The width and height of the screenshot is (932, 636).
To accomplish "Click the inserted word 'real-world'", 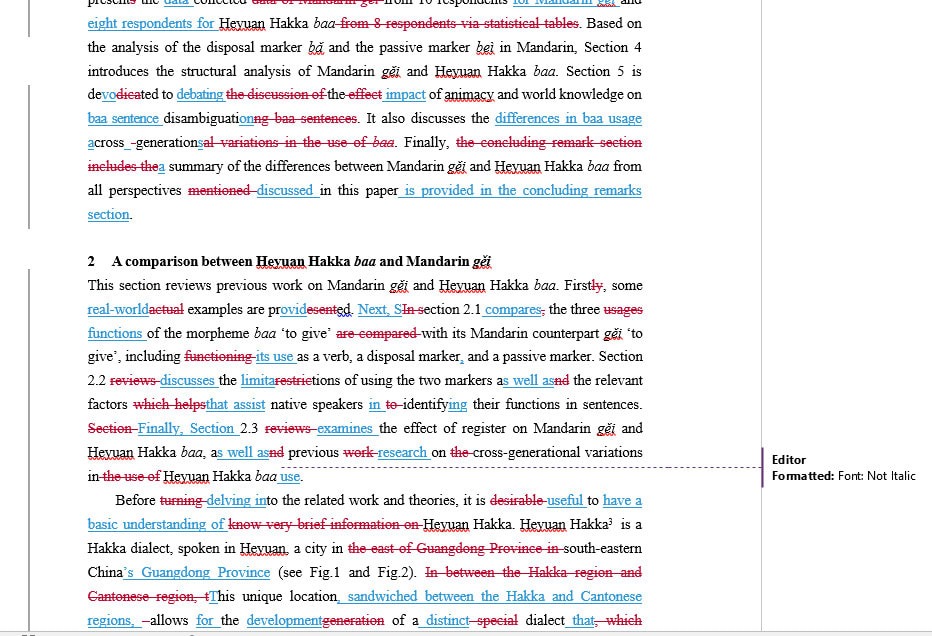I will (118, 310).
